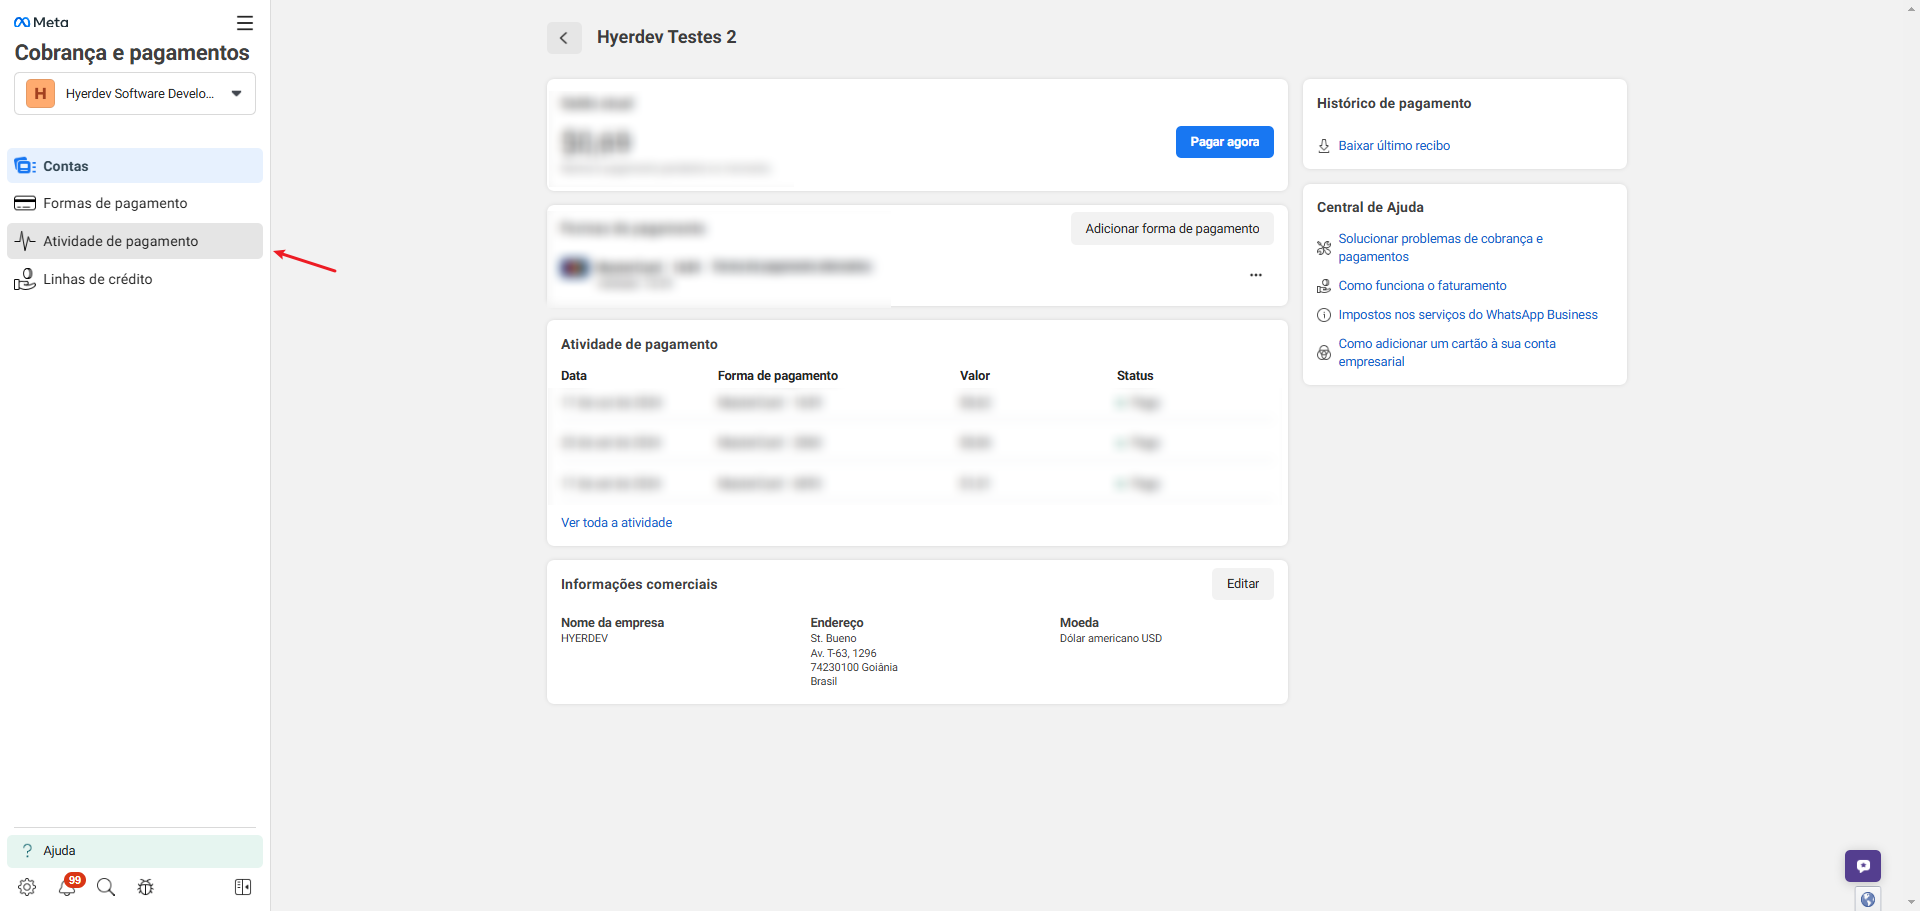1920x911 pixels.
Task: Click the bug report icon
Action: click(x=146, y=887)
